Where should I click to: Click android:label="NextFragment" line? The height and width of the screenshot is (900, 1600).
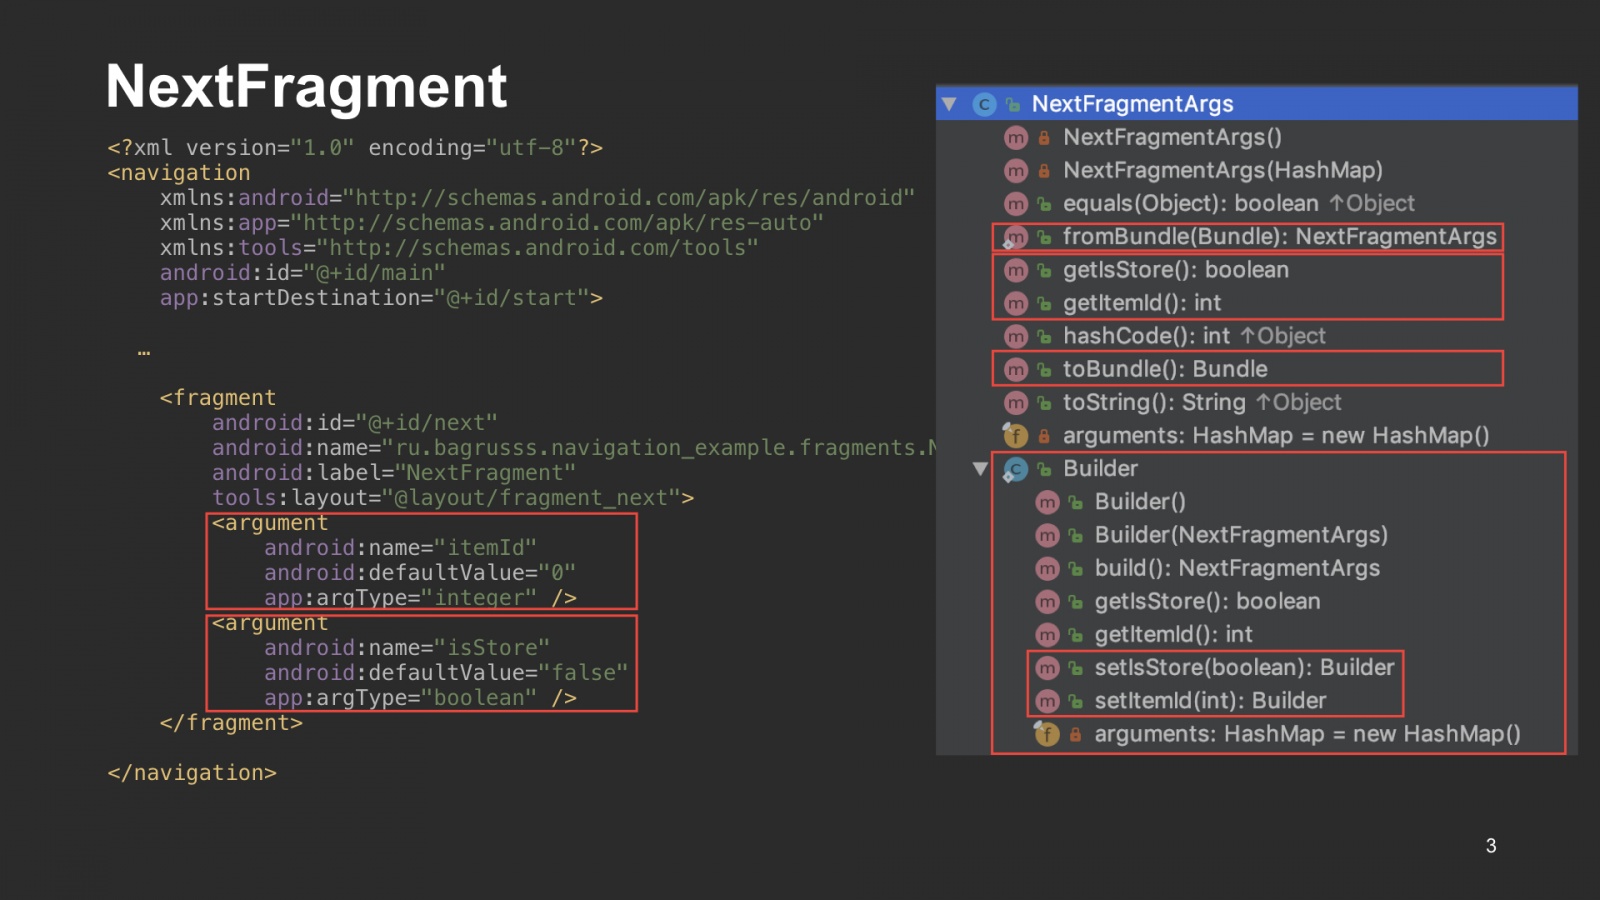(x=394, y=473)
